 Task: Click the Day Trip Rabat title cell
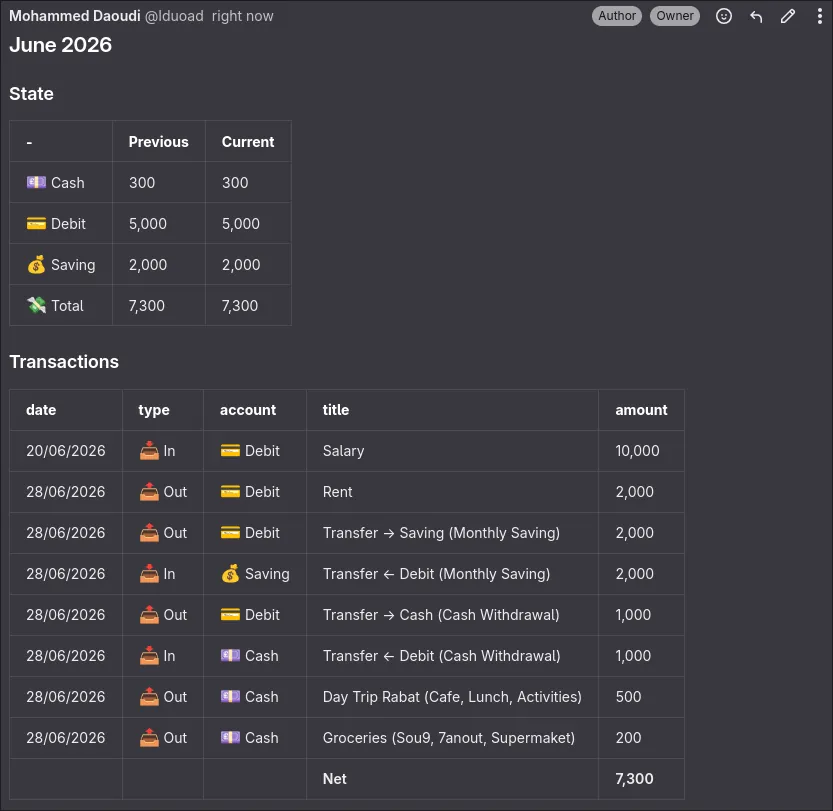tap(452, 697)
